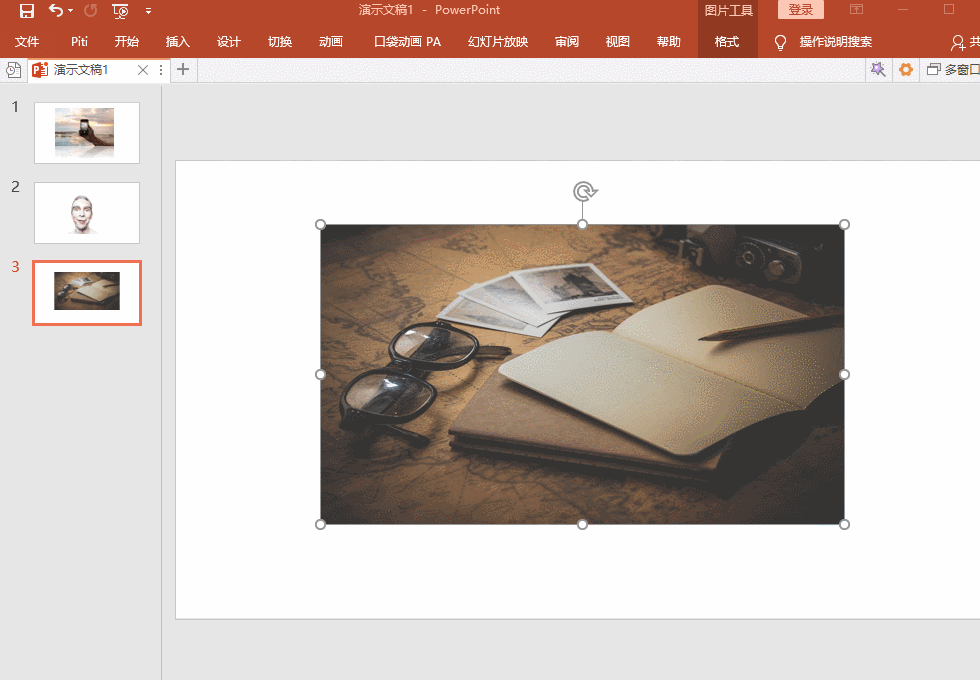Select the 格式 picture tools tab
Viewport: 980px width, 680px height.
[x=727, y=42]
